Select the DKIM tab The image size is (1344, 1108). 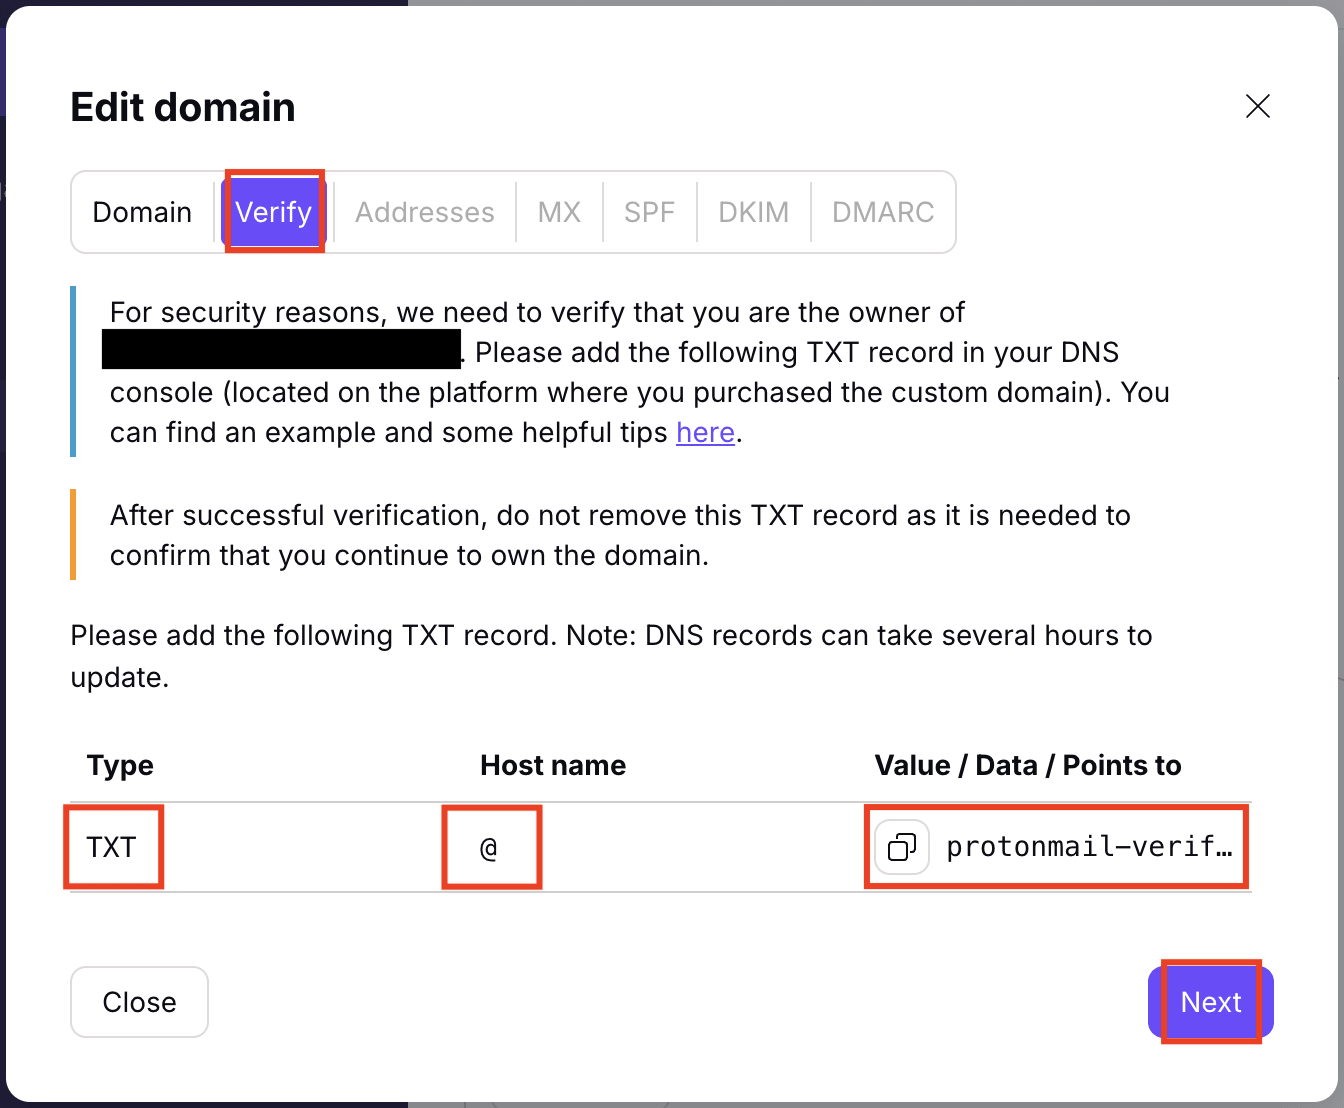[753, 211]
